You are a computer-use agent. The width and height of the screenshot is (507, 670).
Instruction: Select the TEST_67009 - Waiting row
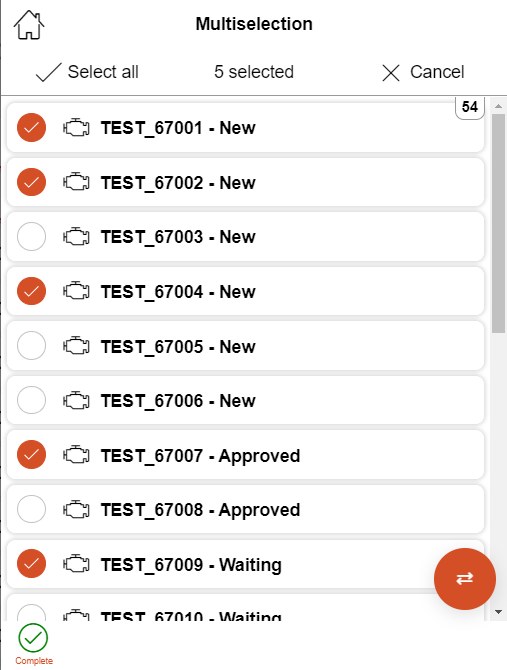point(246,564)
